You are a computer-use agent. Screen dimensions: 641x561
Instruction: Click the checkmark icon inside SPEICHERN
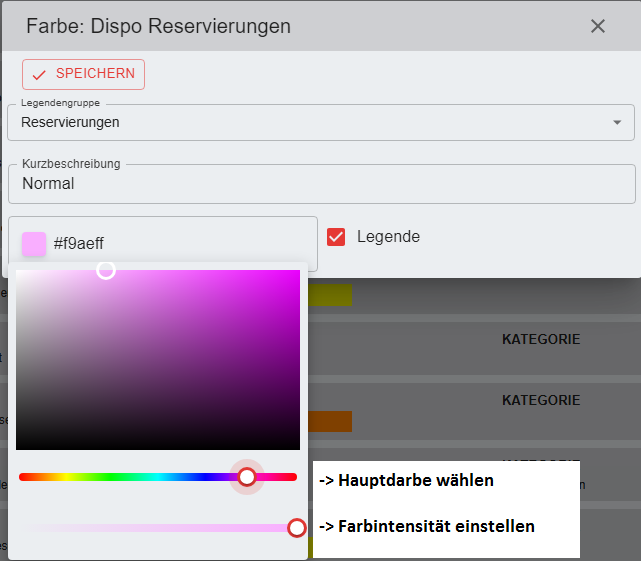[40, 75]
